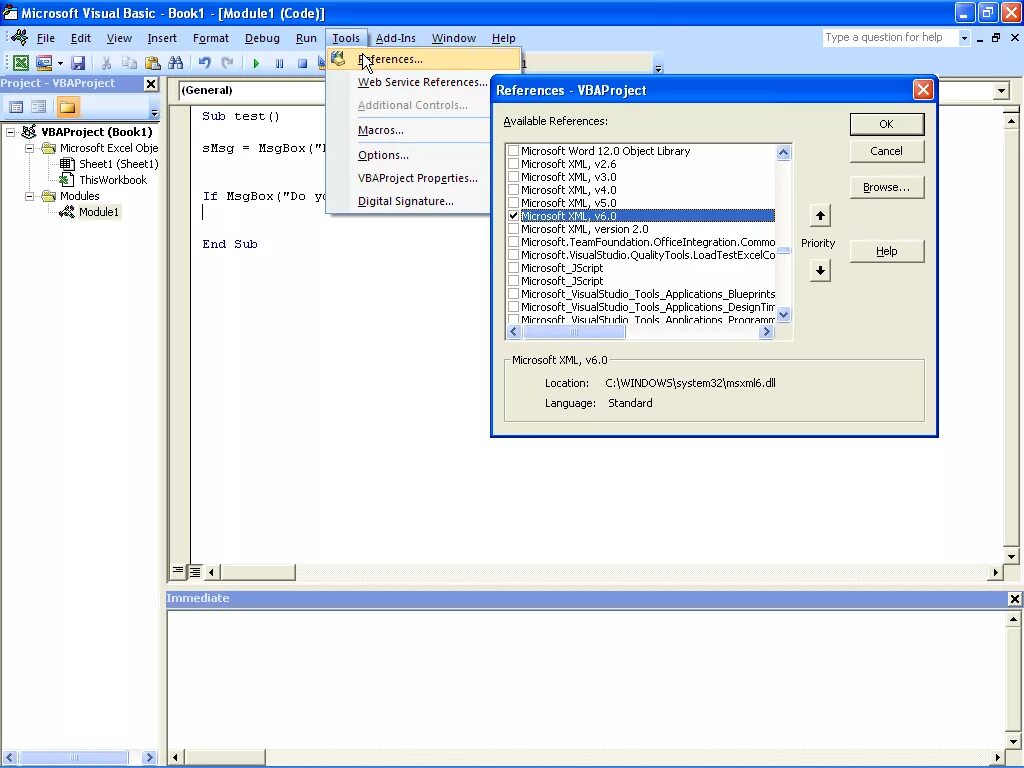This screenshot has height=768, width=1024.
Task: Click the View Object icon in Project panel
Action: click(39, 106)
